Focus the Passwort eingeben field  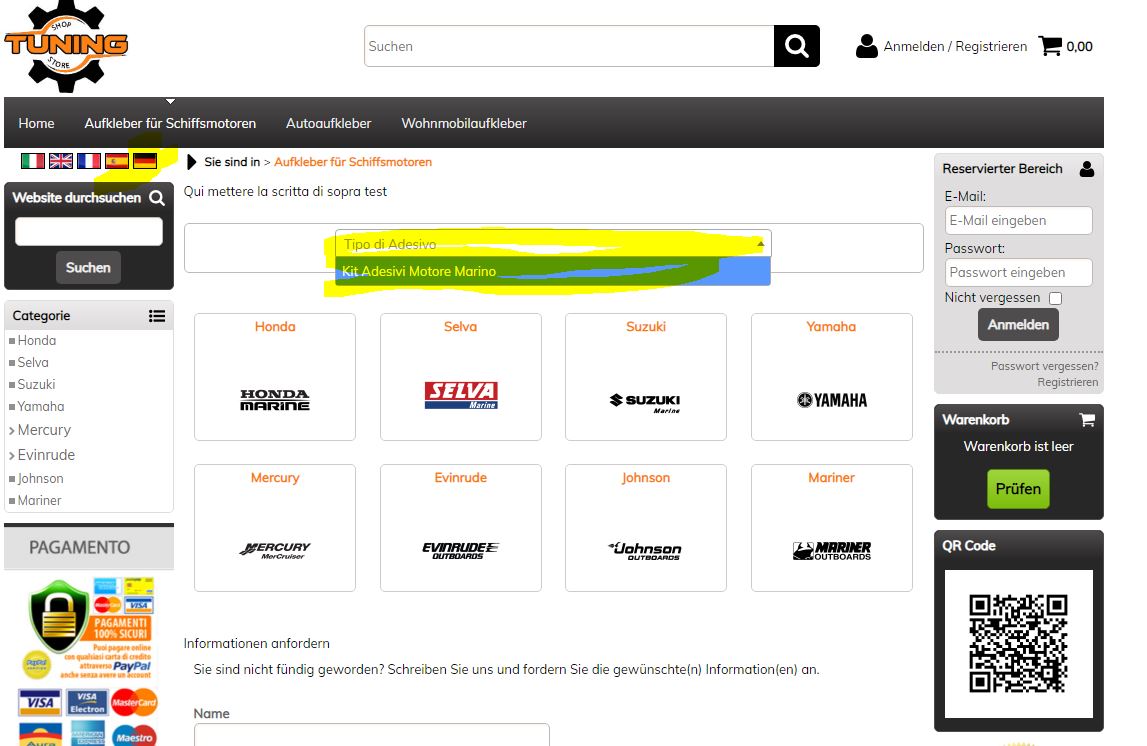[1018, 273]
